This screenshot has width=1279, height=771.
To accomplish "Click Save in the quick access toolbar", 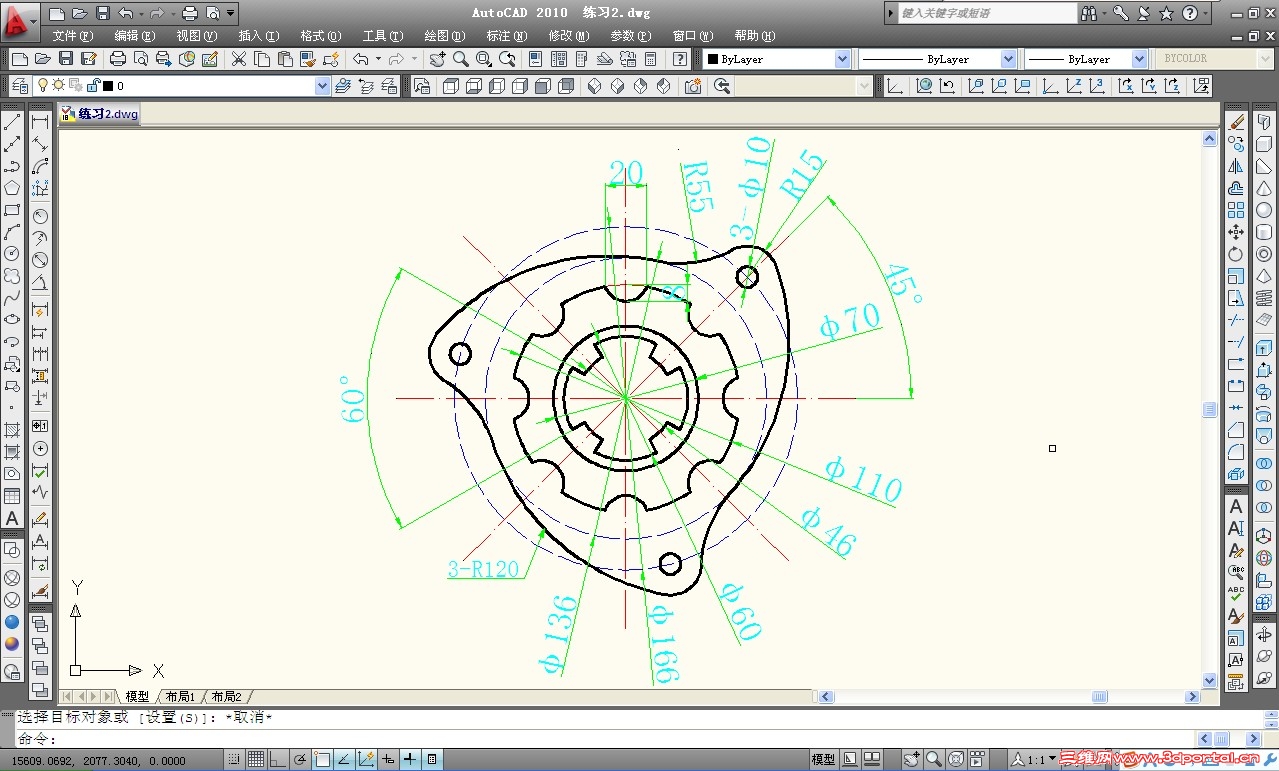I will point(102,14).
